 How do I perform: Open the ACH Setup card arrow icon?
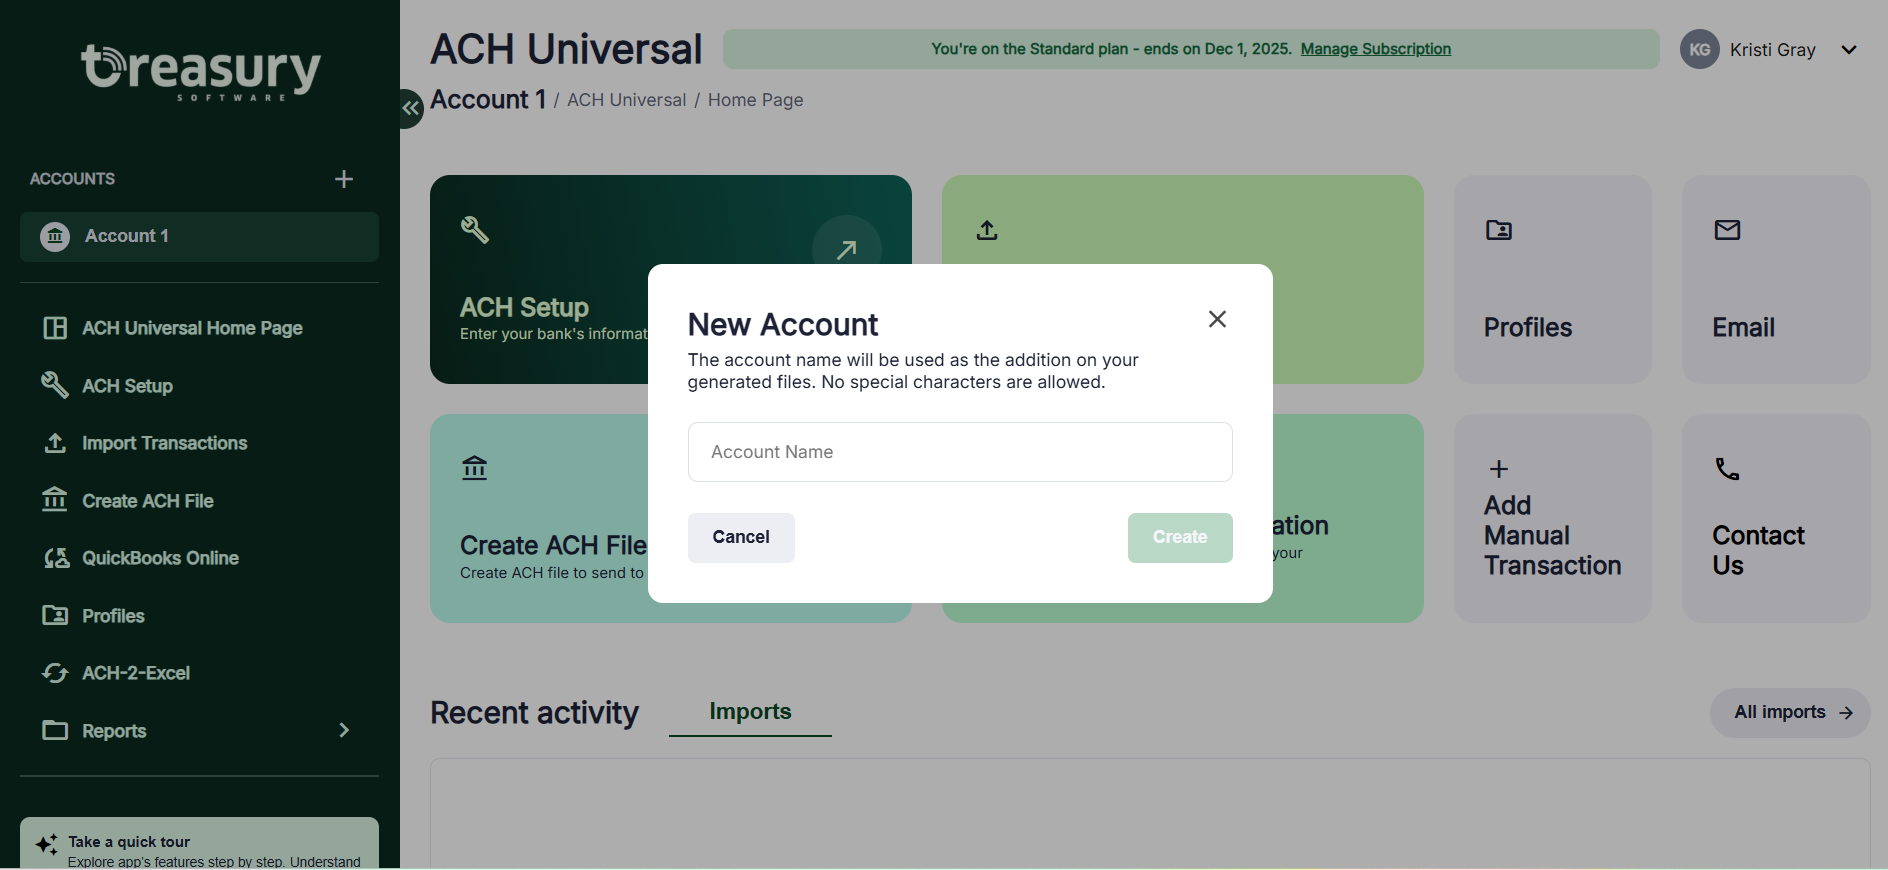846,250
